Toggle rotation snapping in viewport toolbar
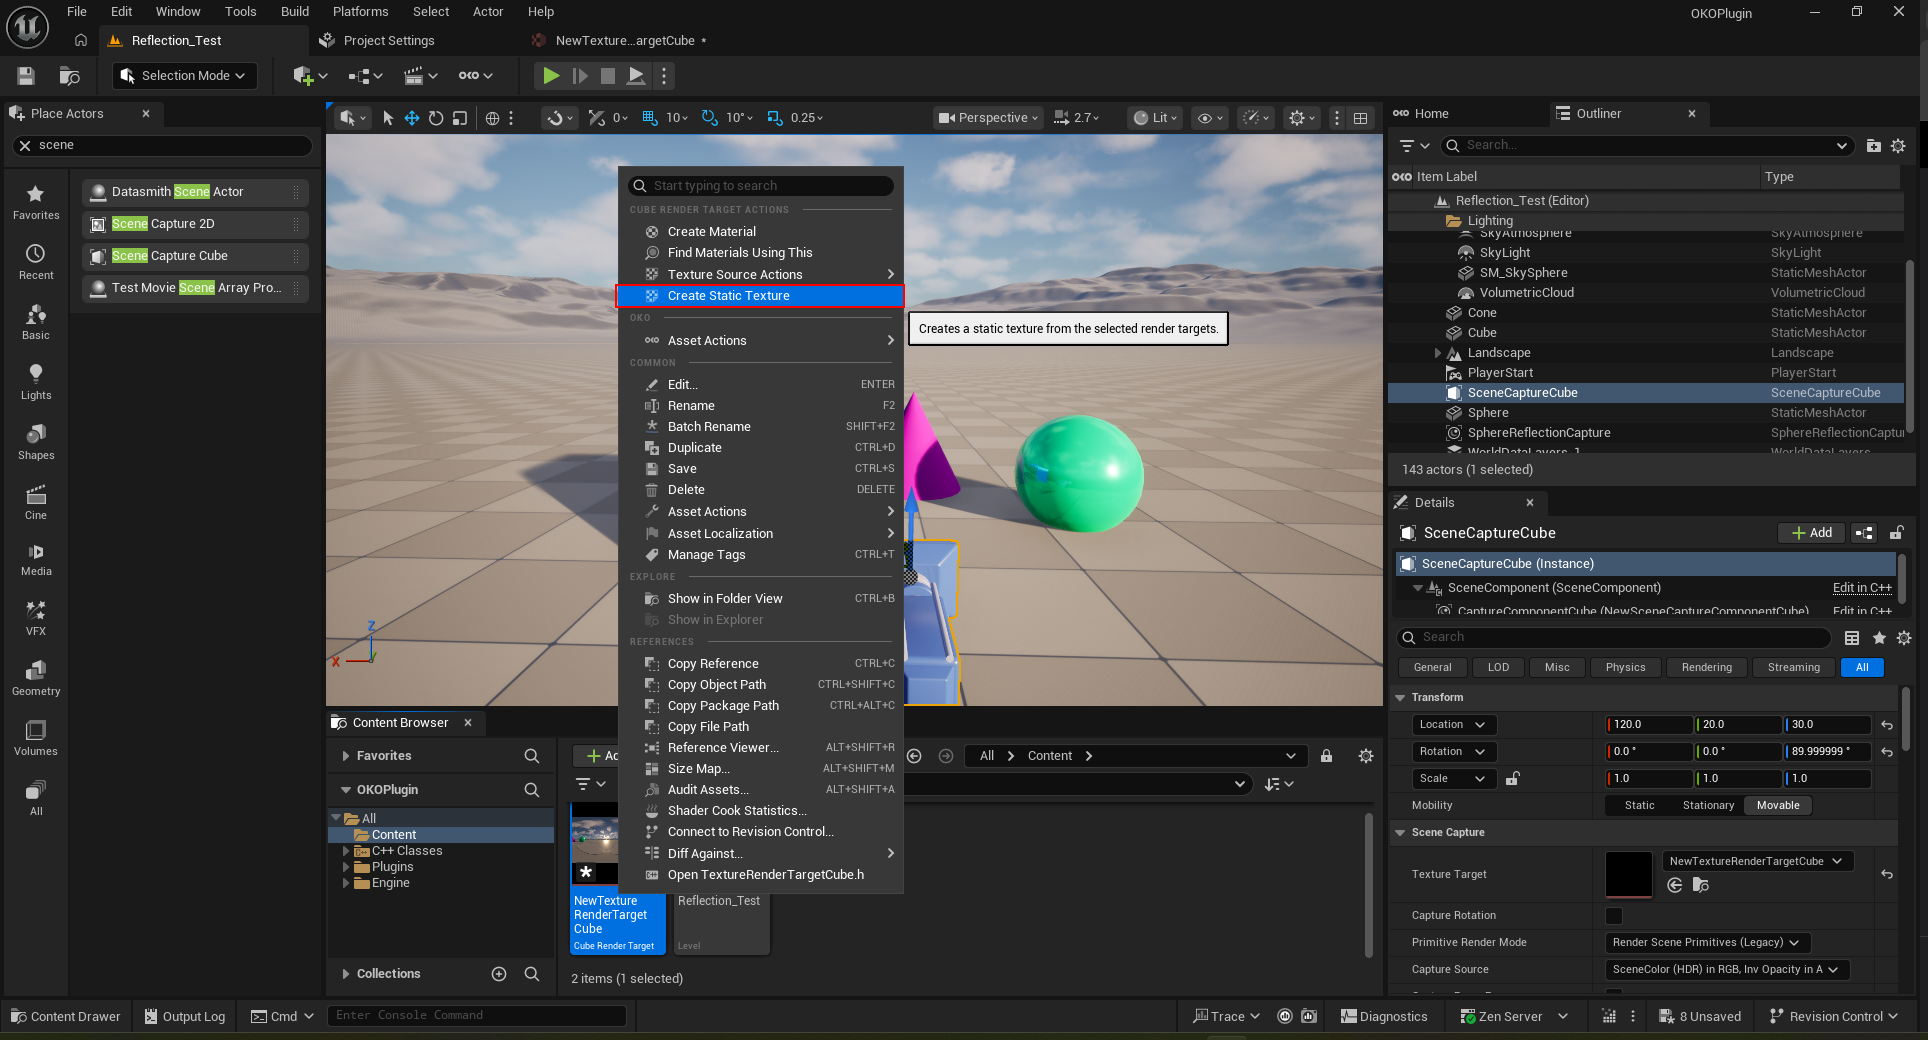 pos(709,118)
